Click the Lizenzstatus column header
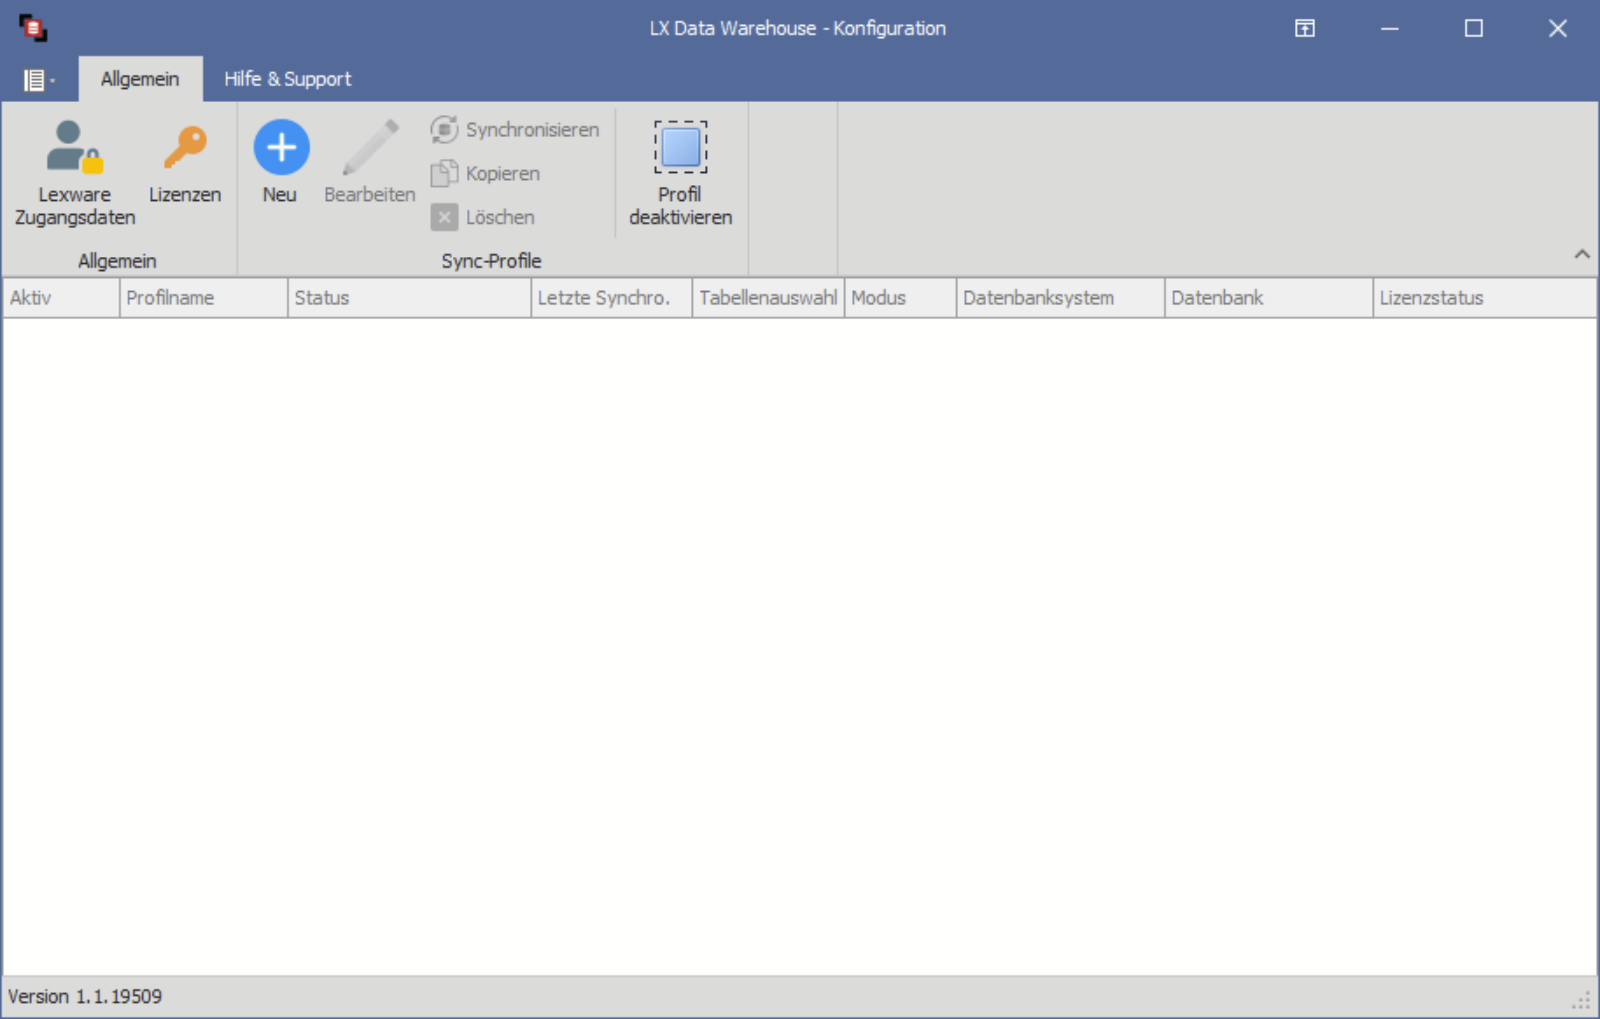1600x1019 pixels. pos(1483,298)
